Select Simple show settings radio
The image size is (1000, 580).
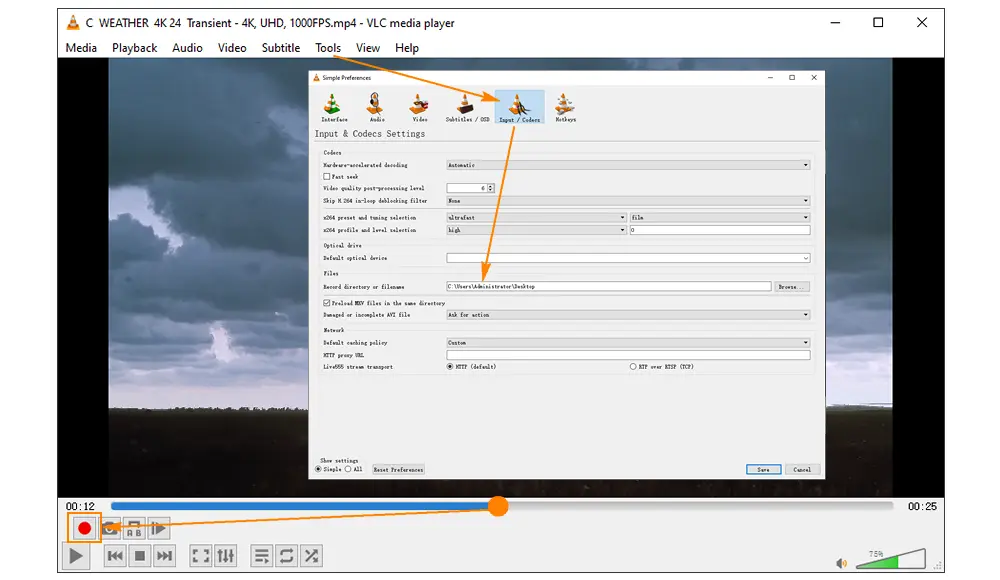click(318, 469)
